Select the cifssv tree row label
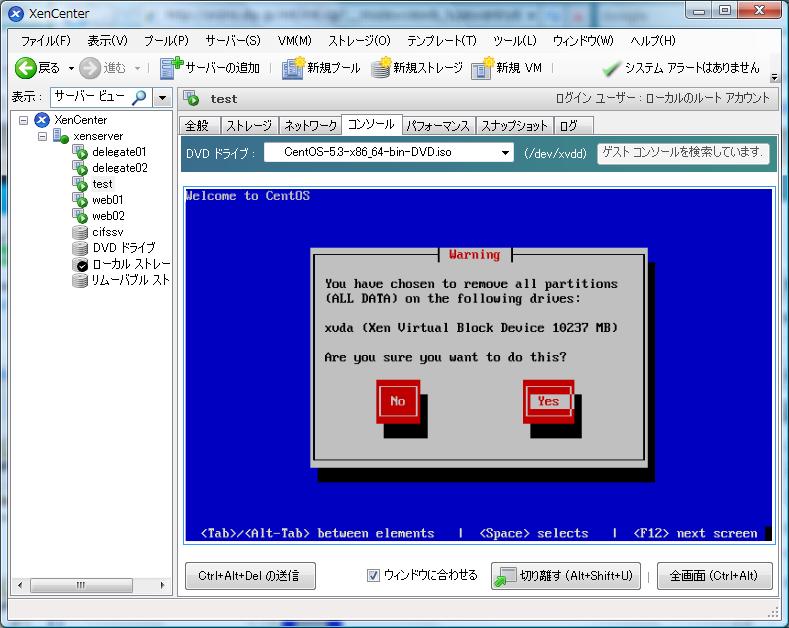Image resolution: width=789 pixels, height=628 pixels. click(x=108, y=232)
